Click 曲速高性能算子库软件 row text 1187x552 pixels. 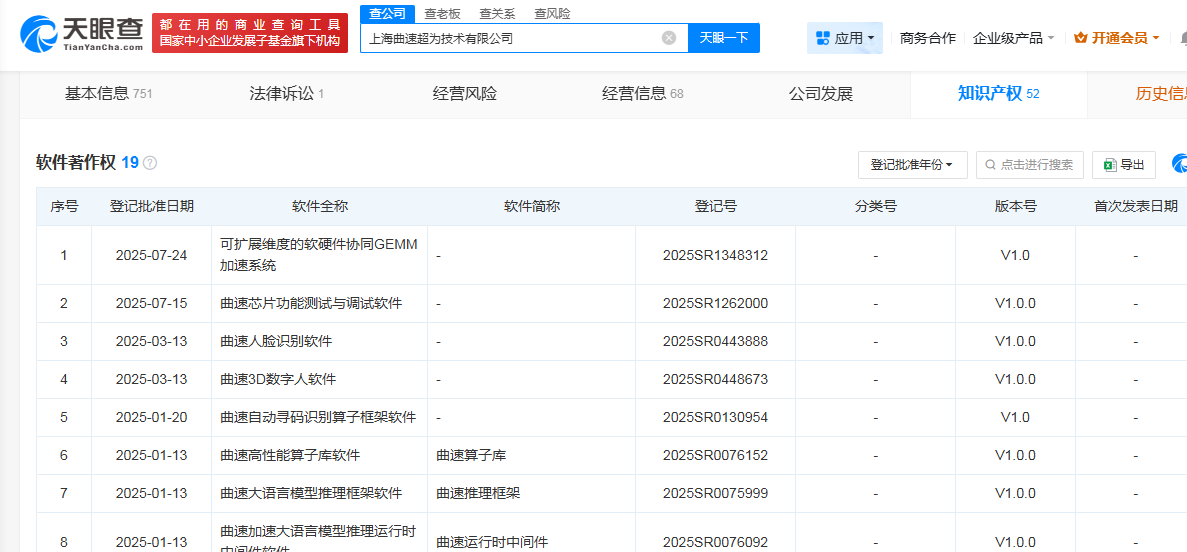tap(290, 455)
